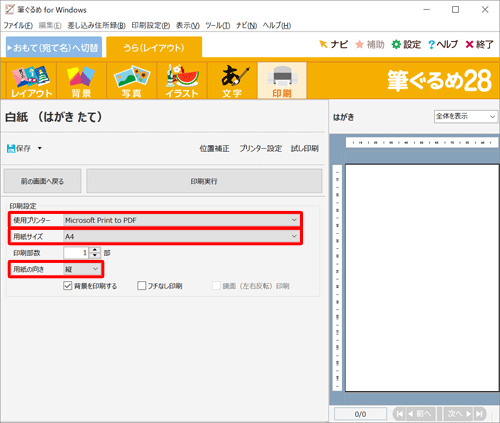Screen dimensions: 500x423
Task: Open the ツール(T) menu
Action: coord(217,25)
